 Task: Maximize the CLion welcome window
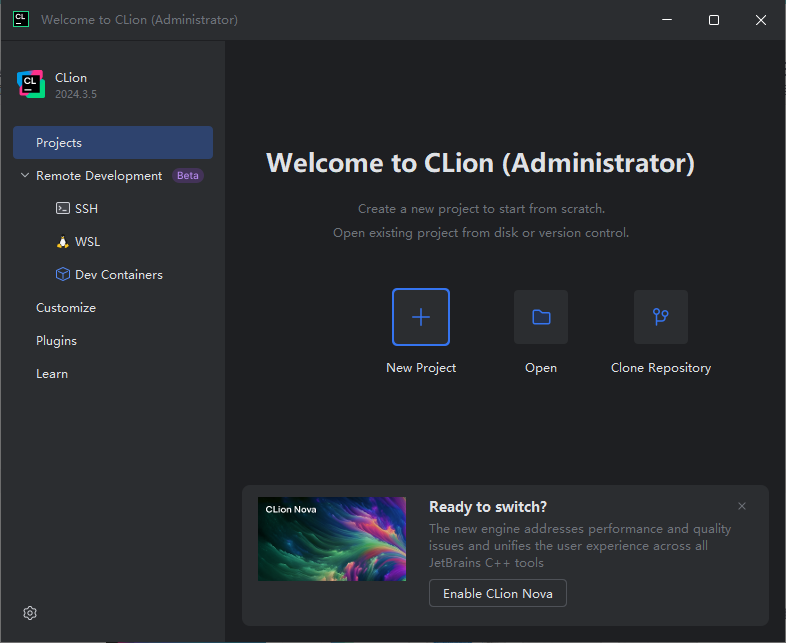pos(714,20)
